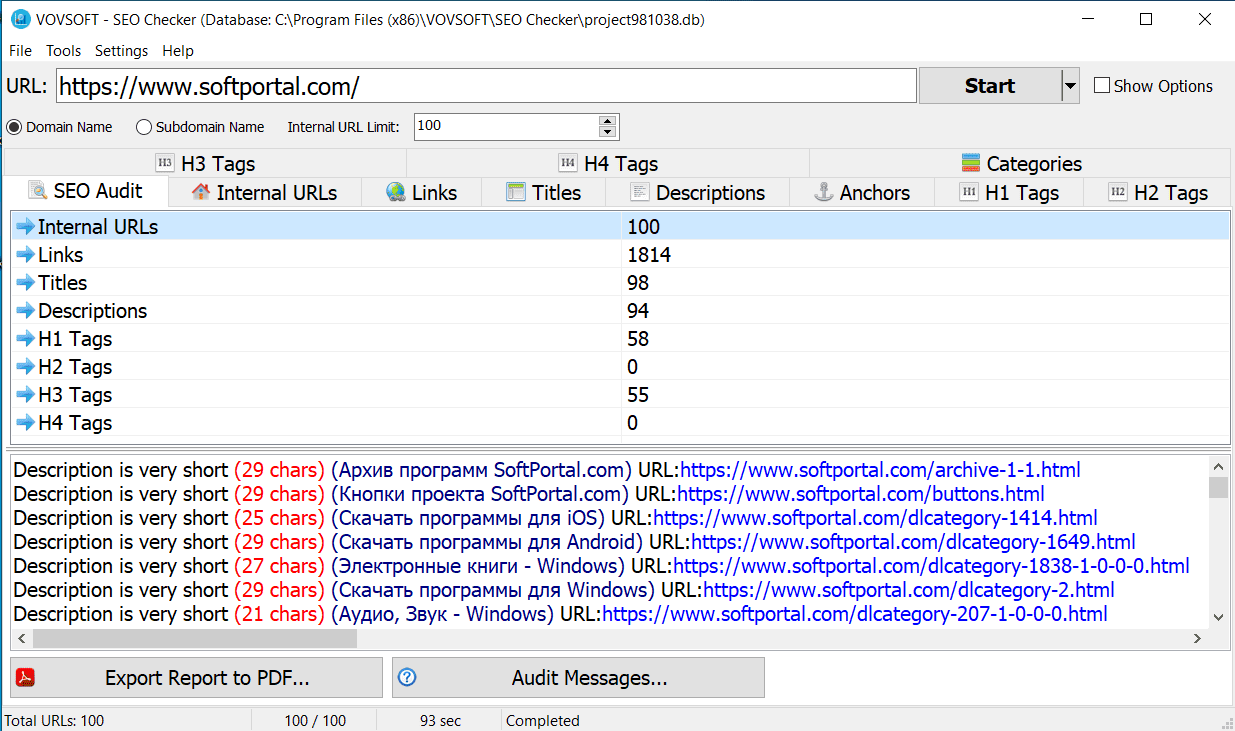Open the Start button dropdown arrow
Screen dimensions: 1235x731
pos(1070,86)
